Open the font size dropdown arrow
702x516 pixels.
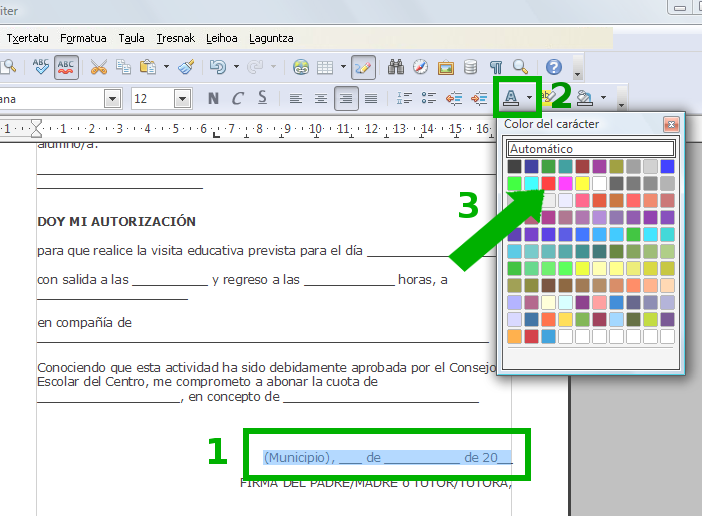coord(182,98)
